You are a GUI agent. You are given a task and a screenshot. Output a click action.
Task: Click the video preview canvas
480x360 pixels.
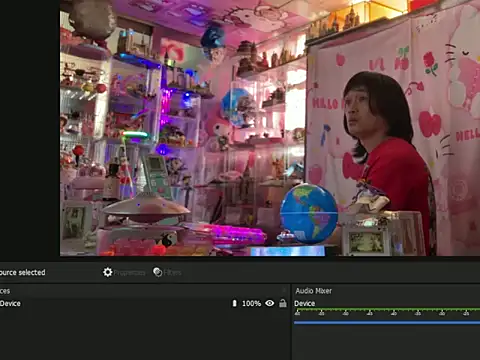coord(270,128)
